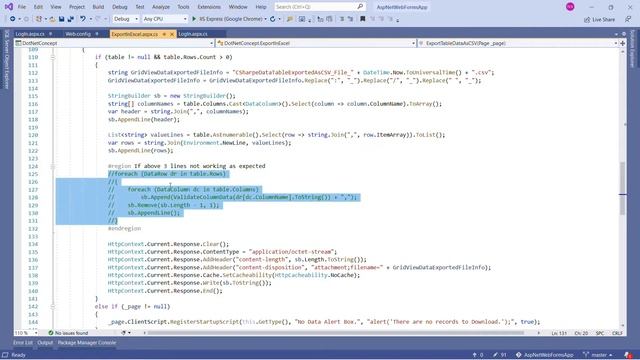The width and height of the screenshot is (640, 360).
Task: Open Find in Files toolbar icon
Action: tap(290, 19)
